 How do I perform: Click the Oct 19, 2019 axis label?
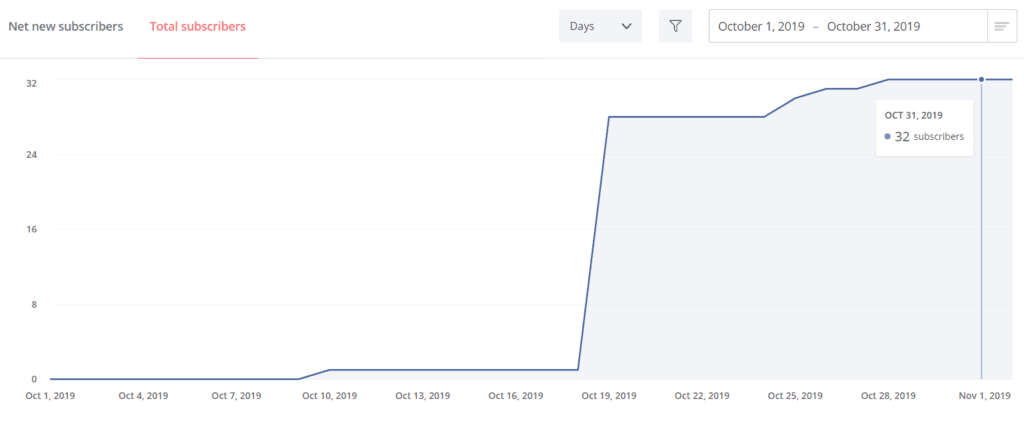tap(609, 396)
